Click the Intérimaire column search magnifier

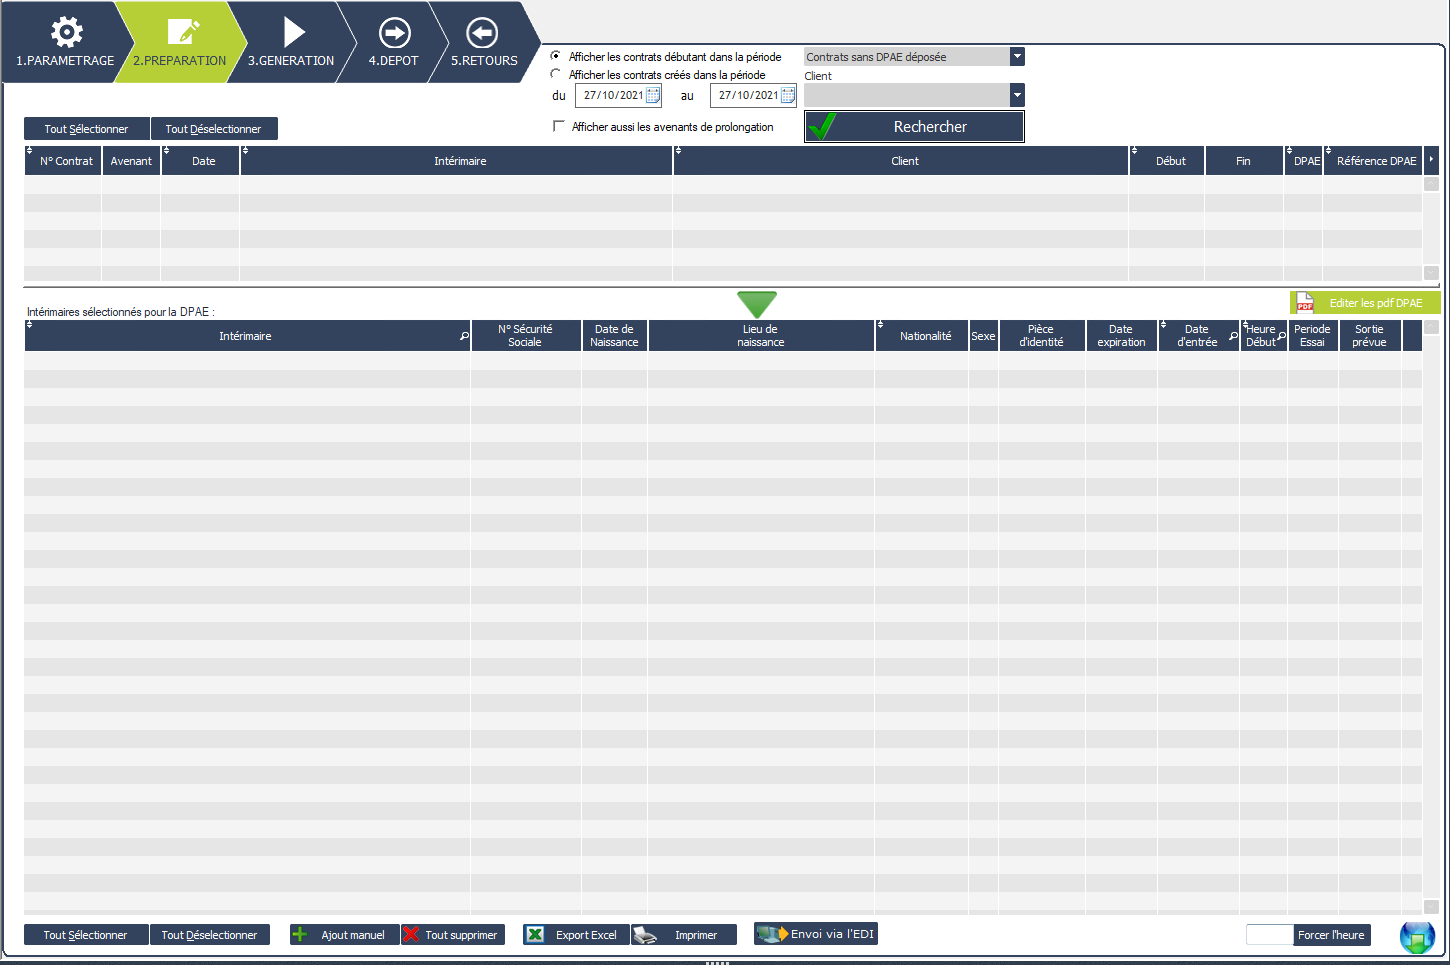[464, 336]
